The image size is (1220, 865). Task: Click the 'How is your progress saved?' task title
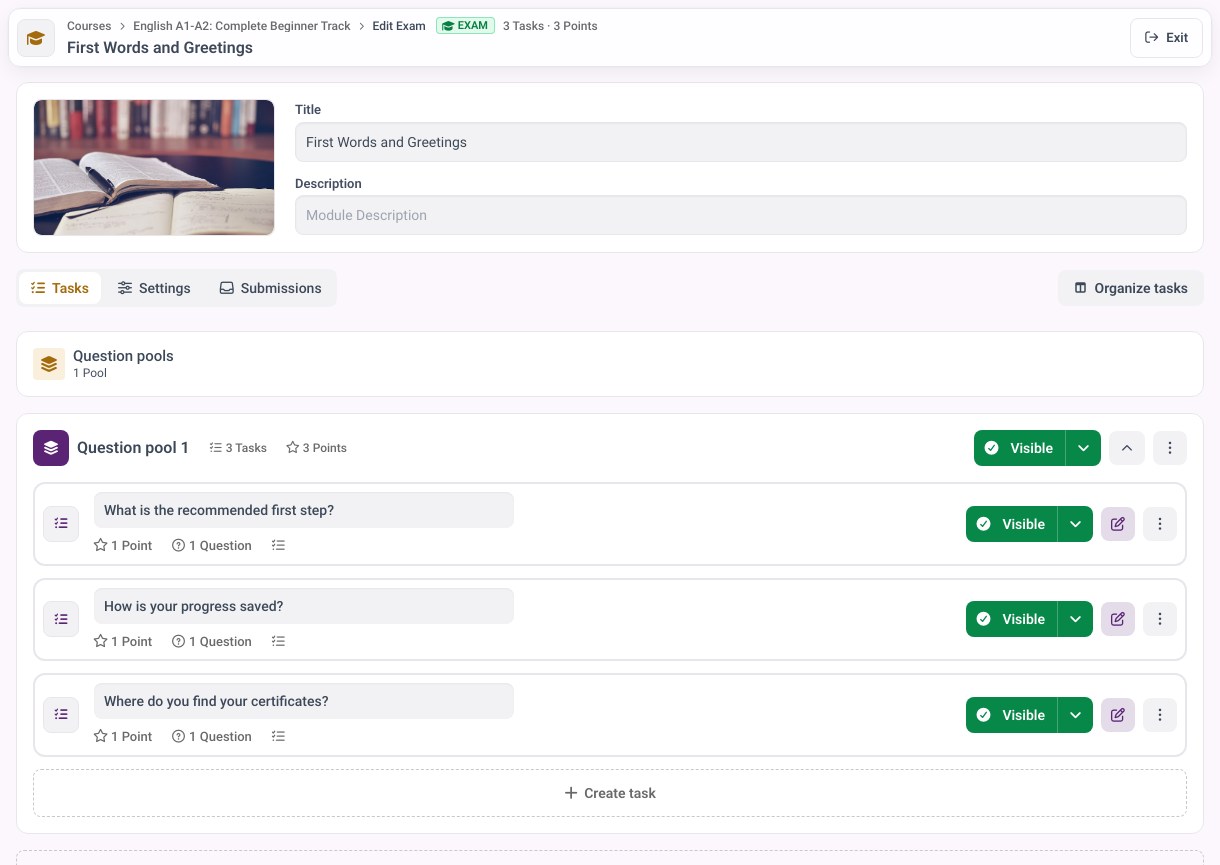tap(304, 606)
